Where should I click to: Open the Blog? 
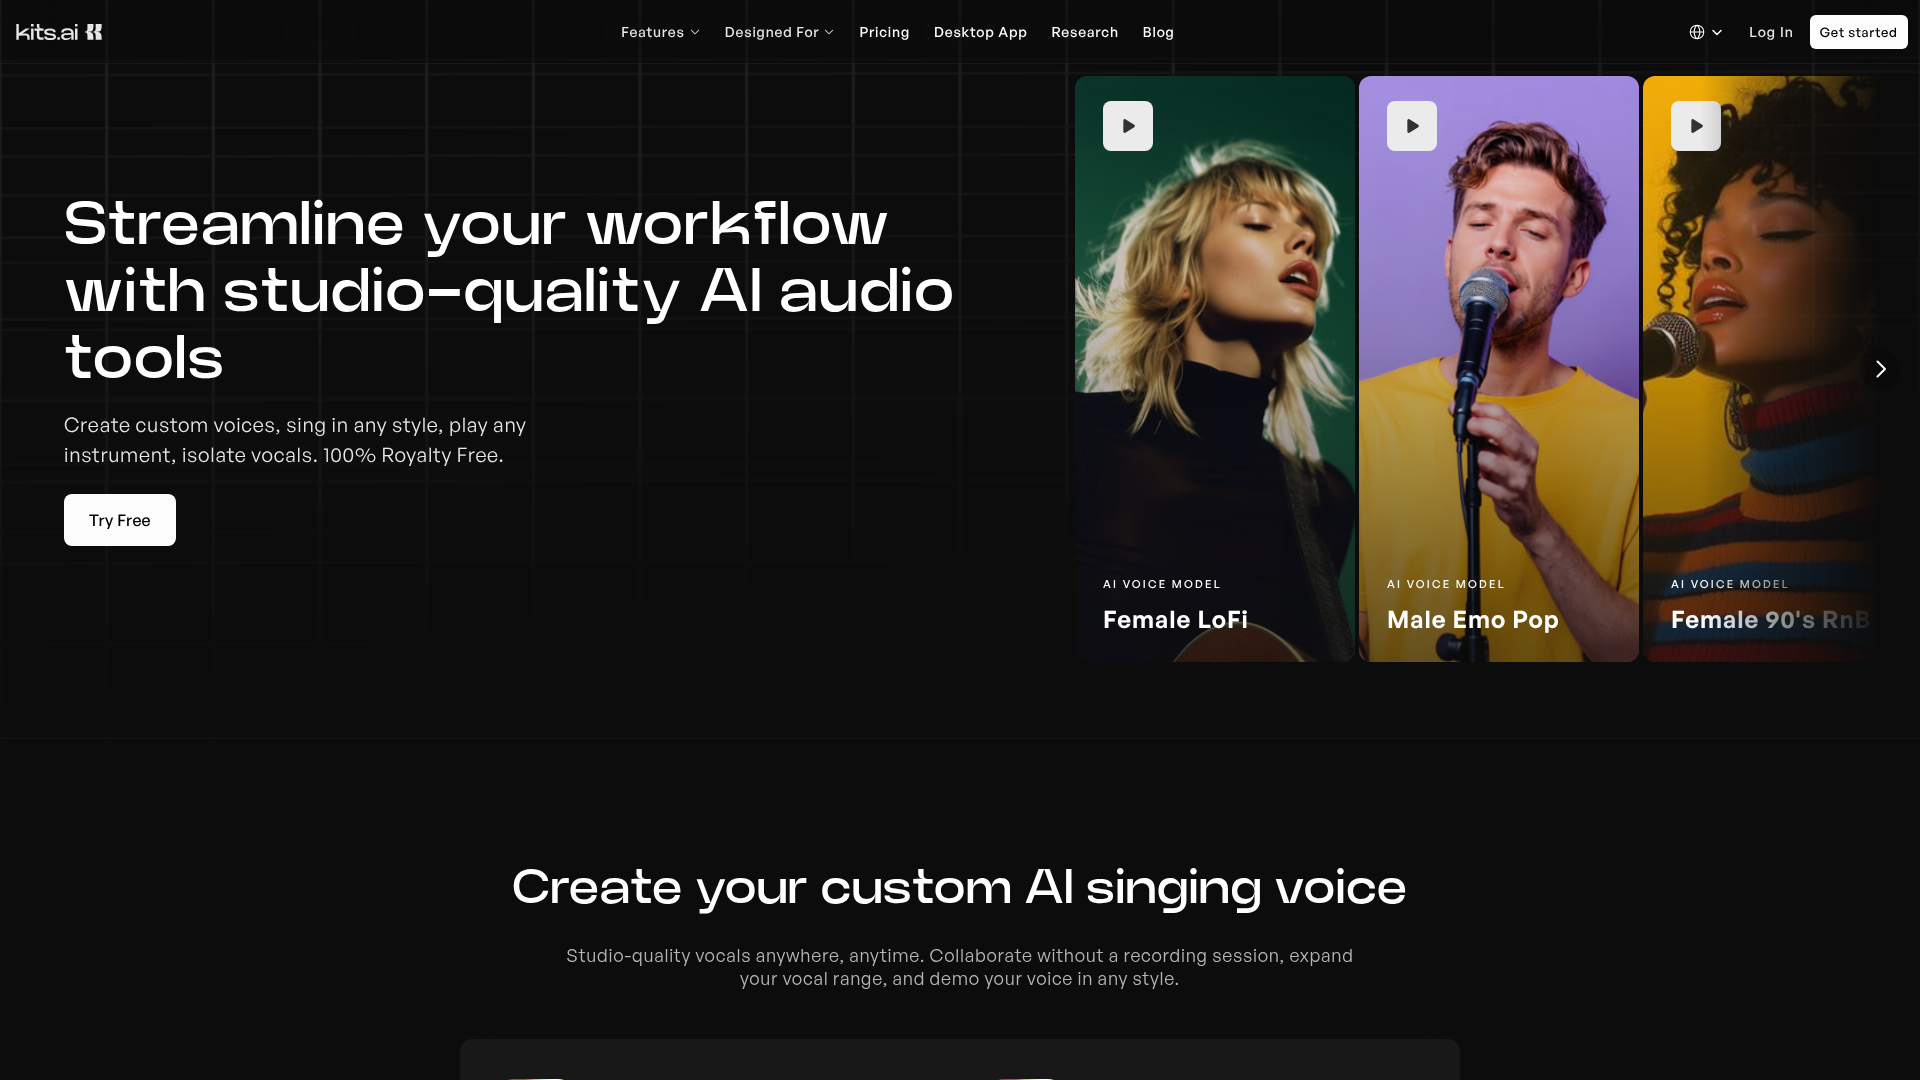1157,31
